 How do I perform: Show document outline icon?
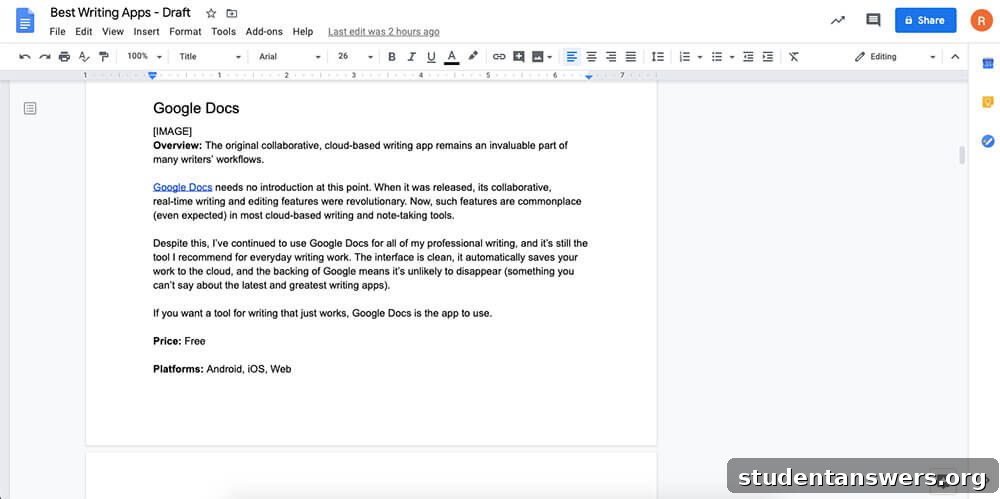[x=30, y=108]
